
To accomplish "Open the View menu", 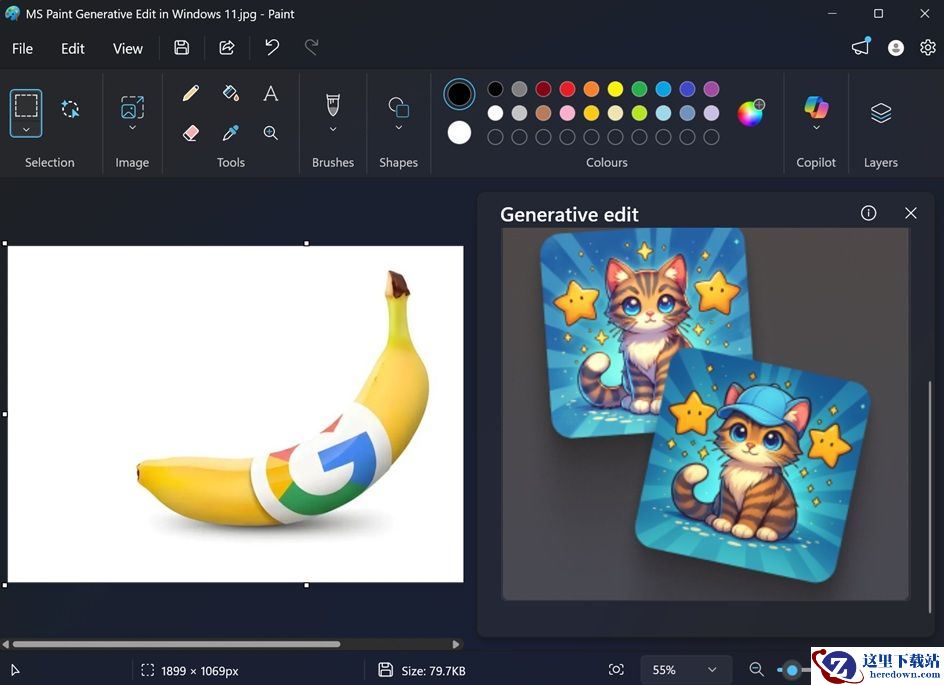I will (x=128, y=48).
